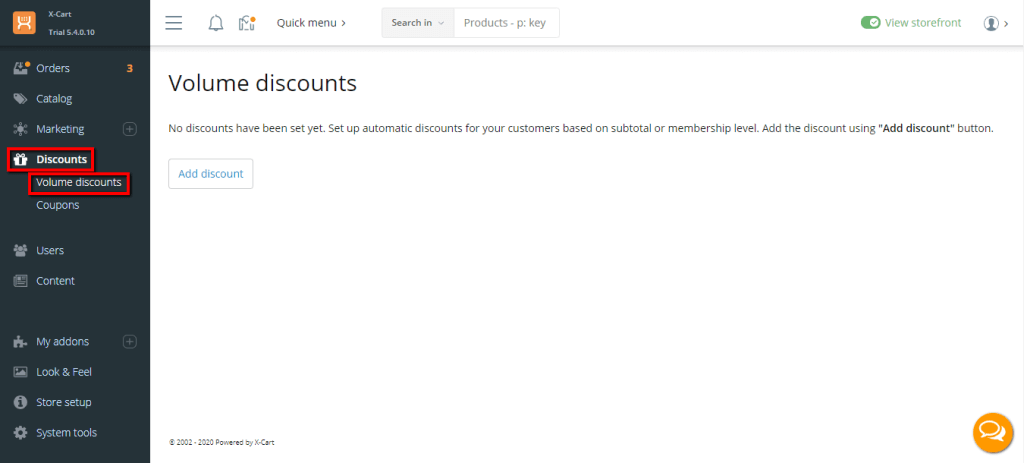Click the X-Cart logo icon

[24, 23]
